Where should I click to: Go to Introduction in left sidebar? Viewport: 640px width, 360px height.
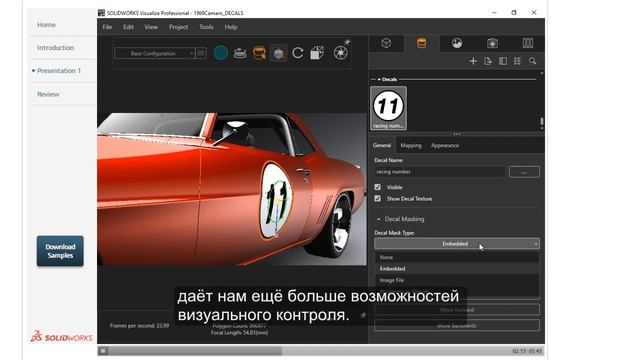pyautogui.click(x=56, y=48)
